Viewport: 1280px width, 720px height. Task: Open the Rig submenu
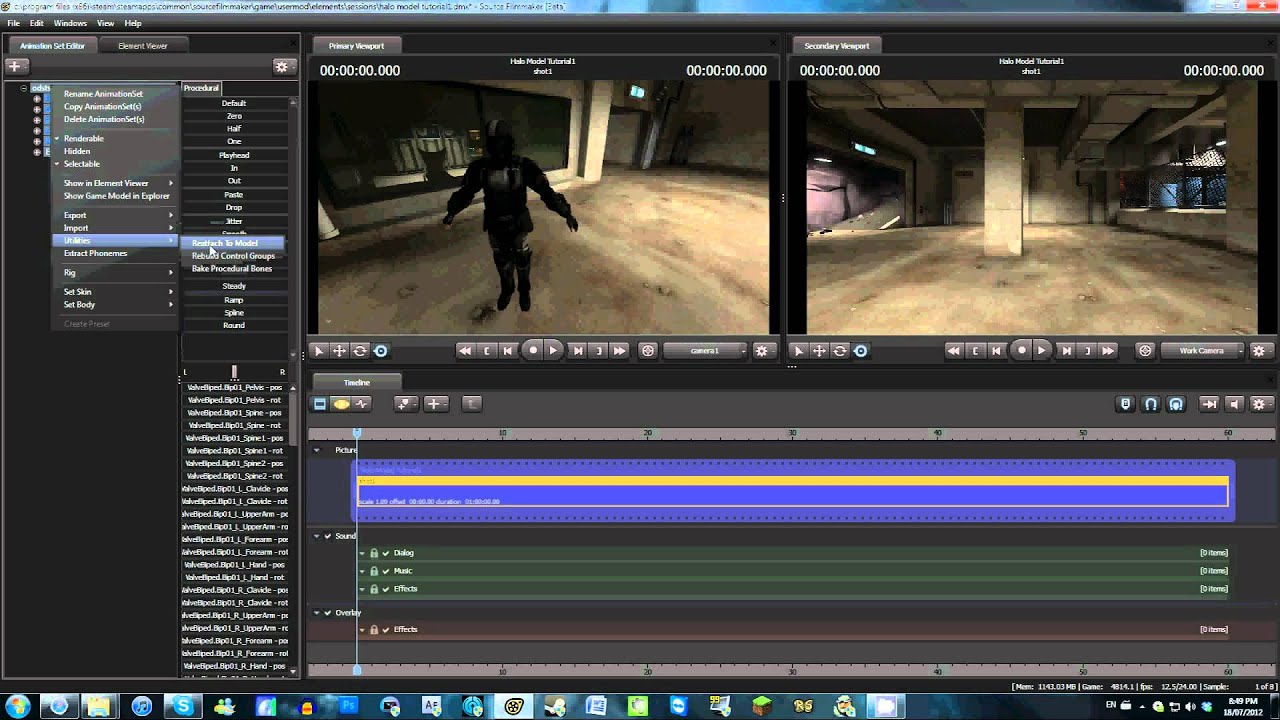[114, 272]
